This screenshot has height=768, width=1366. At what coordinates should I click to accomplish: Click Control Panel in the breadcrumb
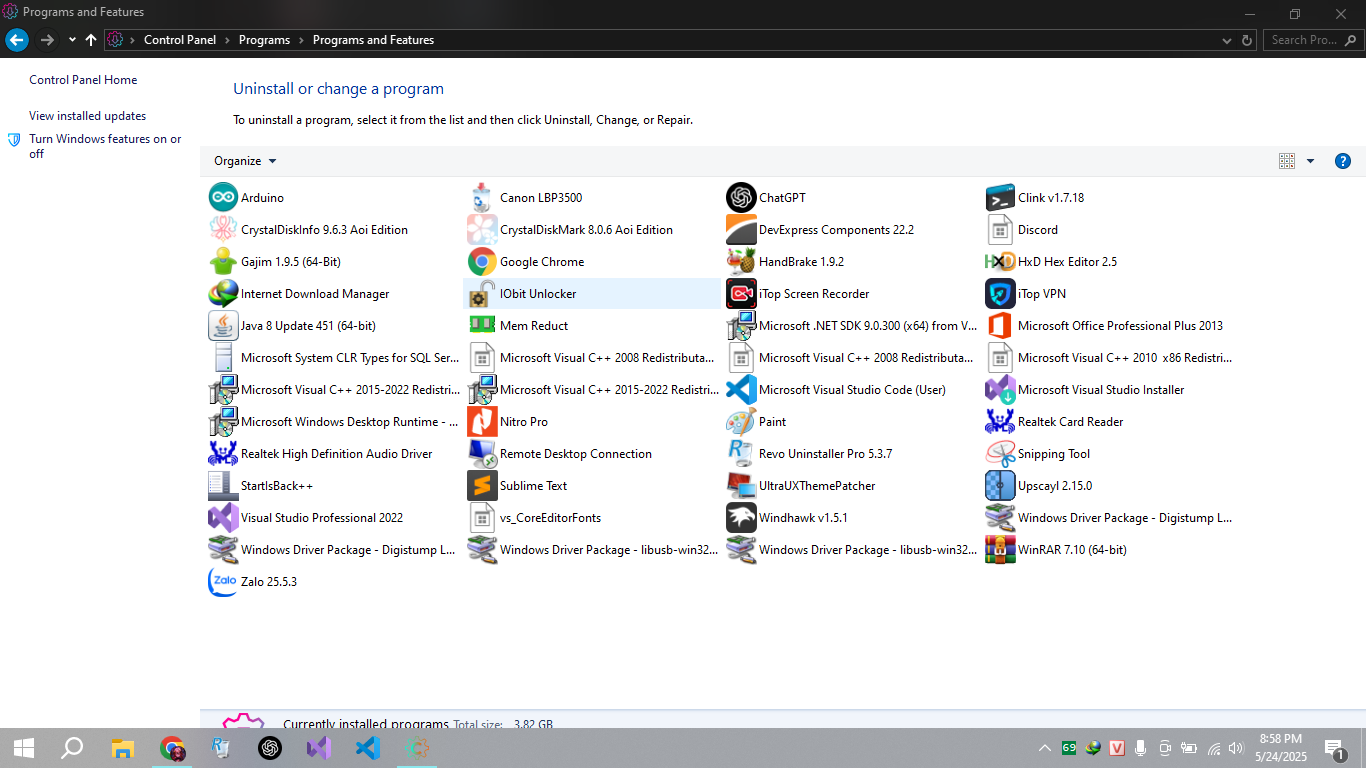coord(179,40)
